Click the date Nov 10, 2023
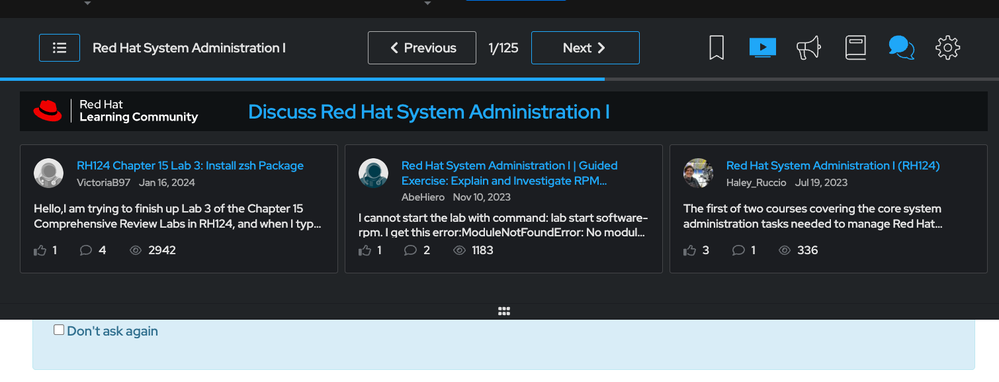Viewport: 999px width, 382px height. click(482, 197)
